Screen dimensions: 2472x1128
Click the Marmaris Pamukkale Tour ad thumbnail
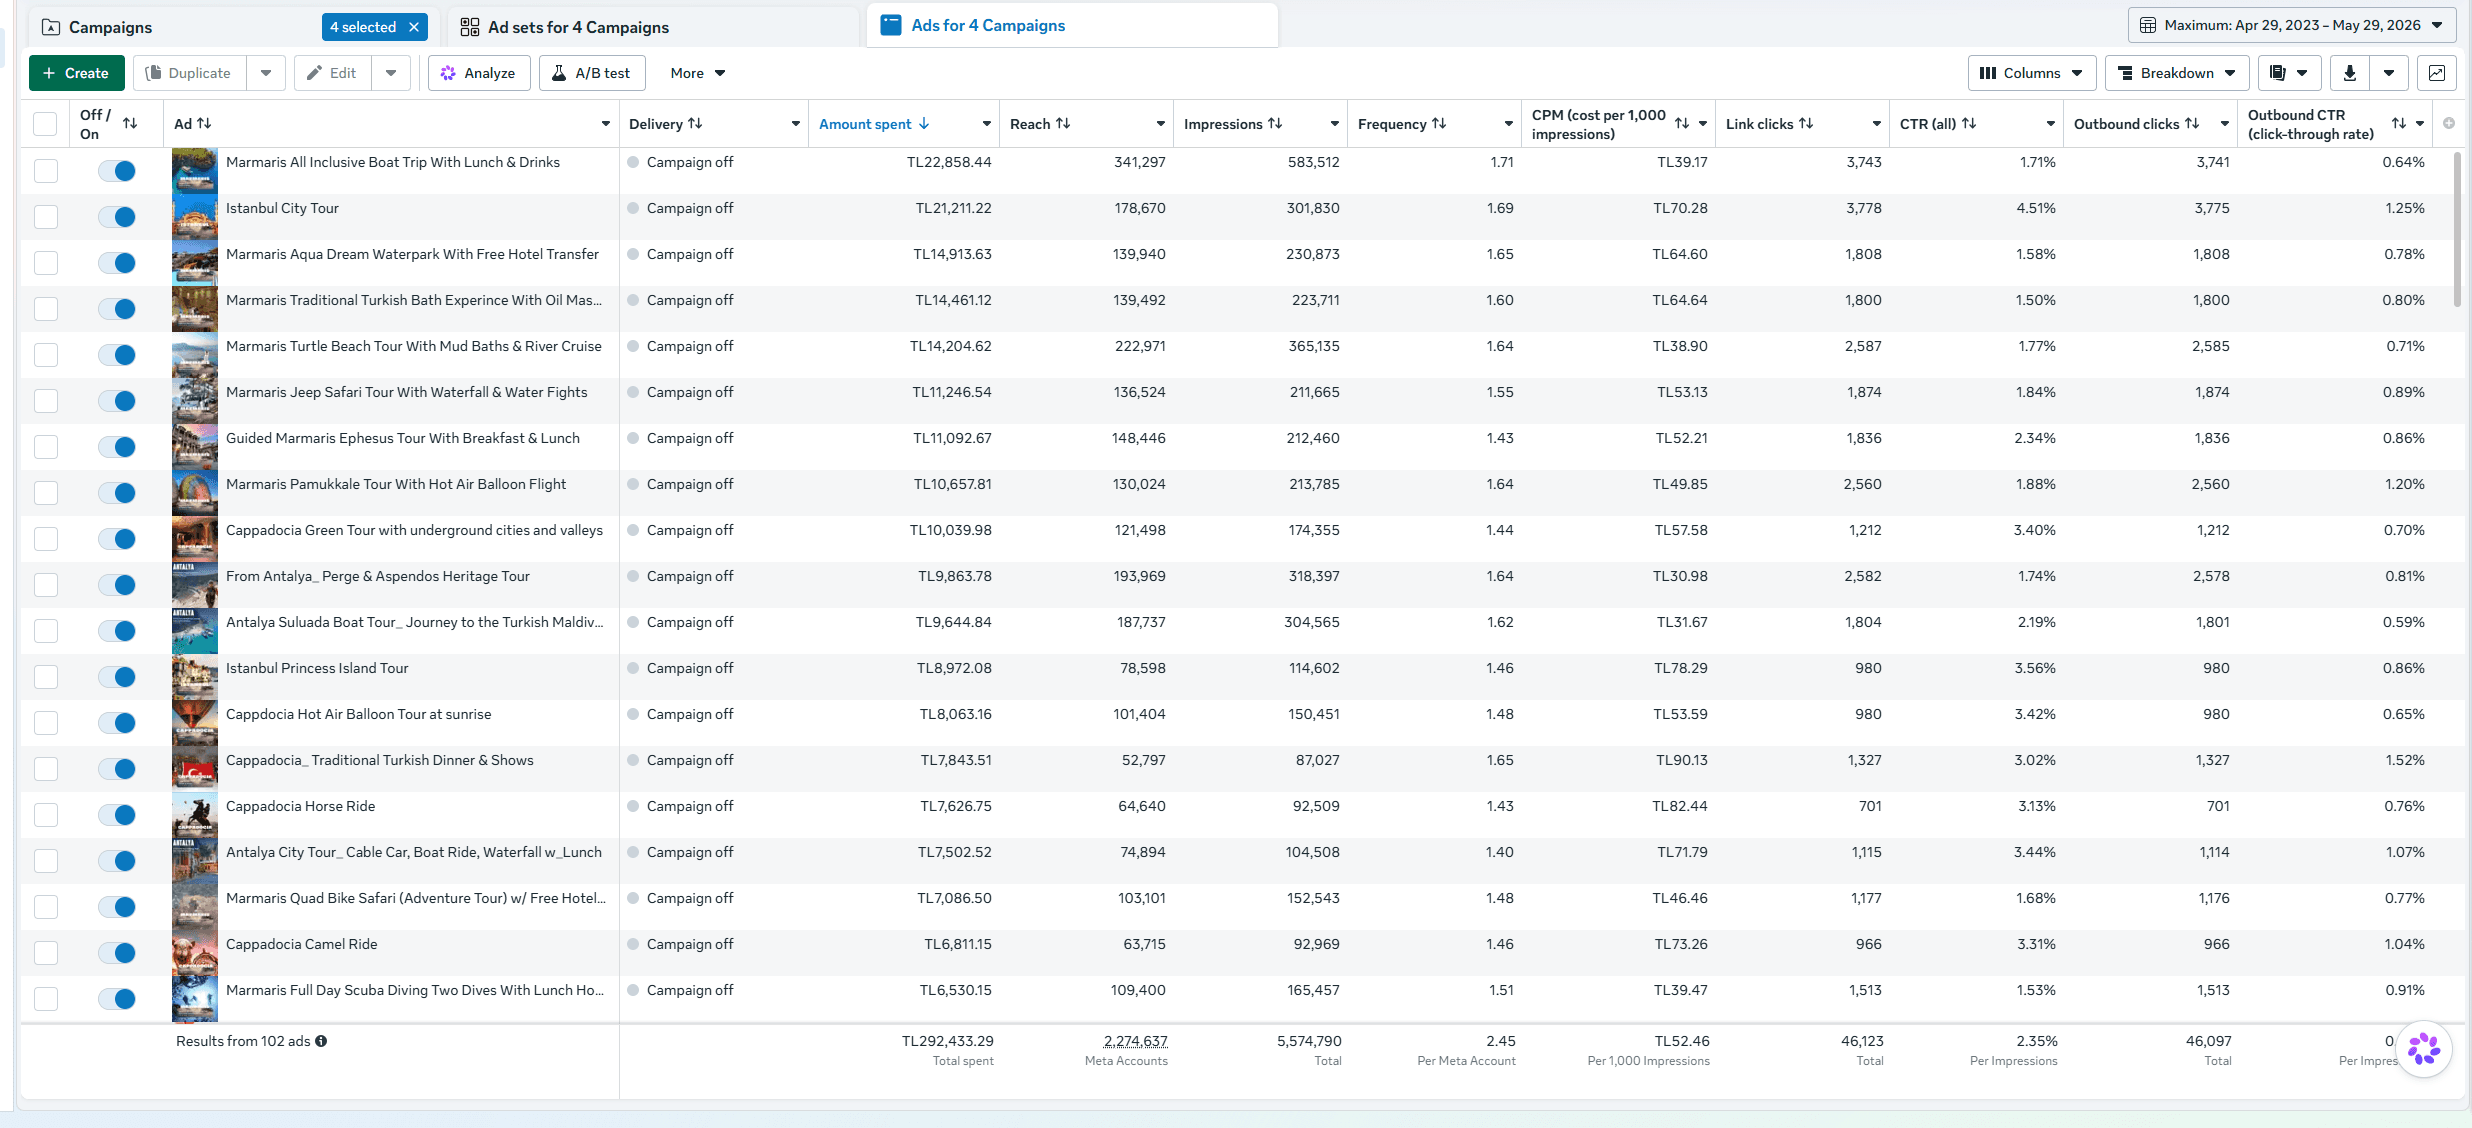click(x=194, y=493)
